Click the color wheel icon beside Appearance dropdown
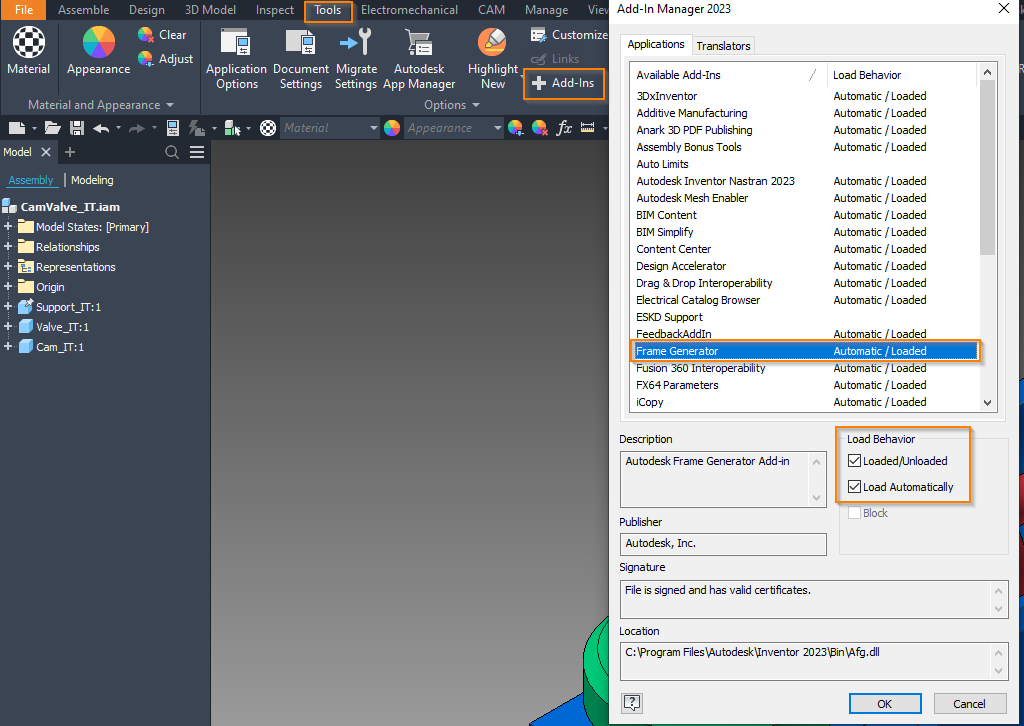 [392, 128]
